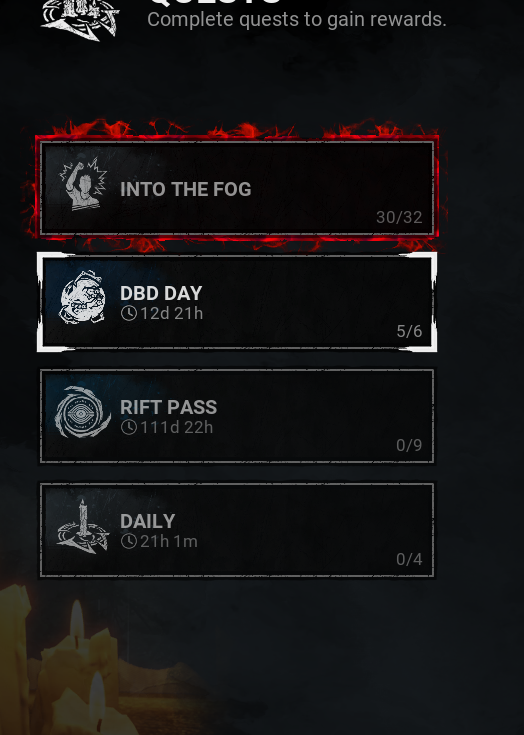524x735 pixels.
Task: Click the clock icon beside 21h 1m
Action: tap(128, 541)
